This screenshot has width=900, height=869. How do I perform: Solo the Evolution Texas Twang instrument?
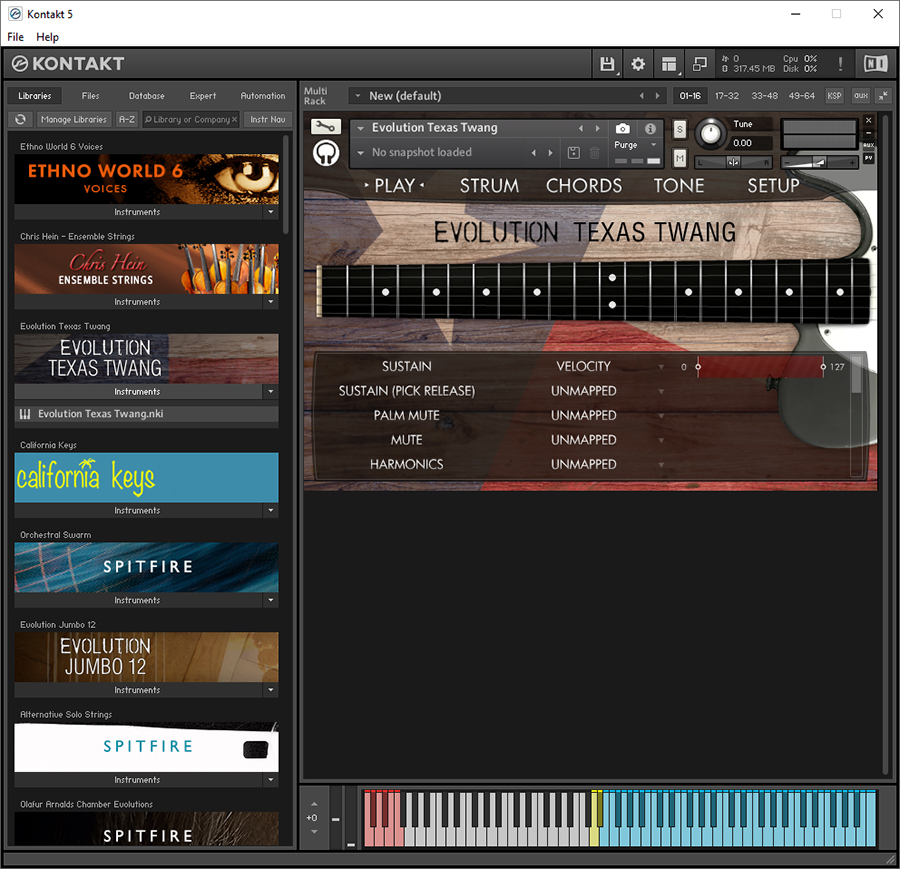tap(680, 129)
